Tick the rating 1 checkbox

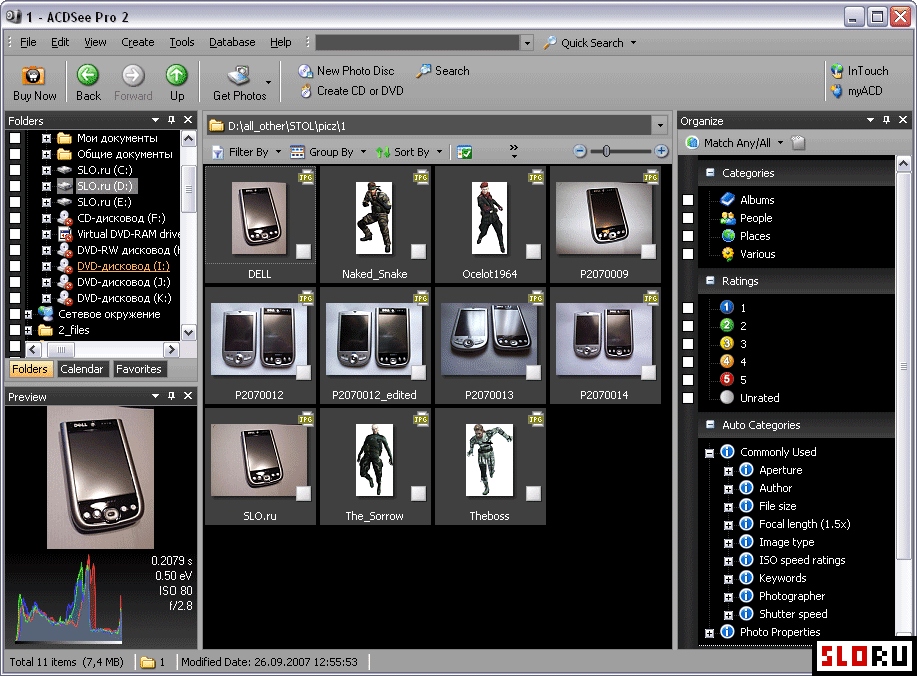[688, 308]
